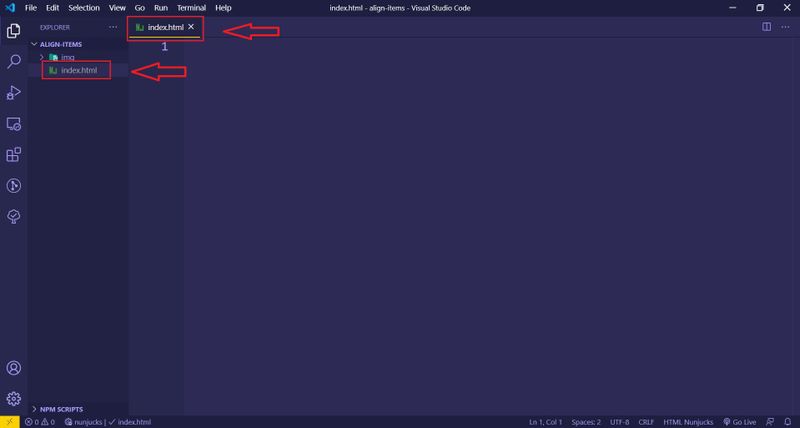Open the Terminal menu
Viewport: 800px width, 428px height.
(x=191, y=8)
